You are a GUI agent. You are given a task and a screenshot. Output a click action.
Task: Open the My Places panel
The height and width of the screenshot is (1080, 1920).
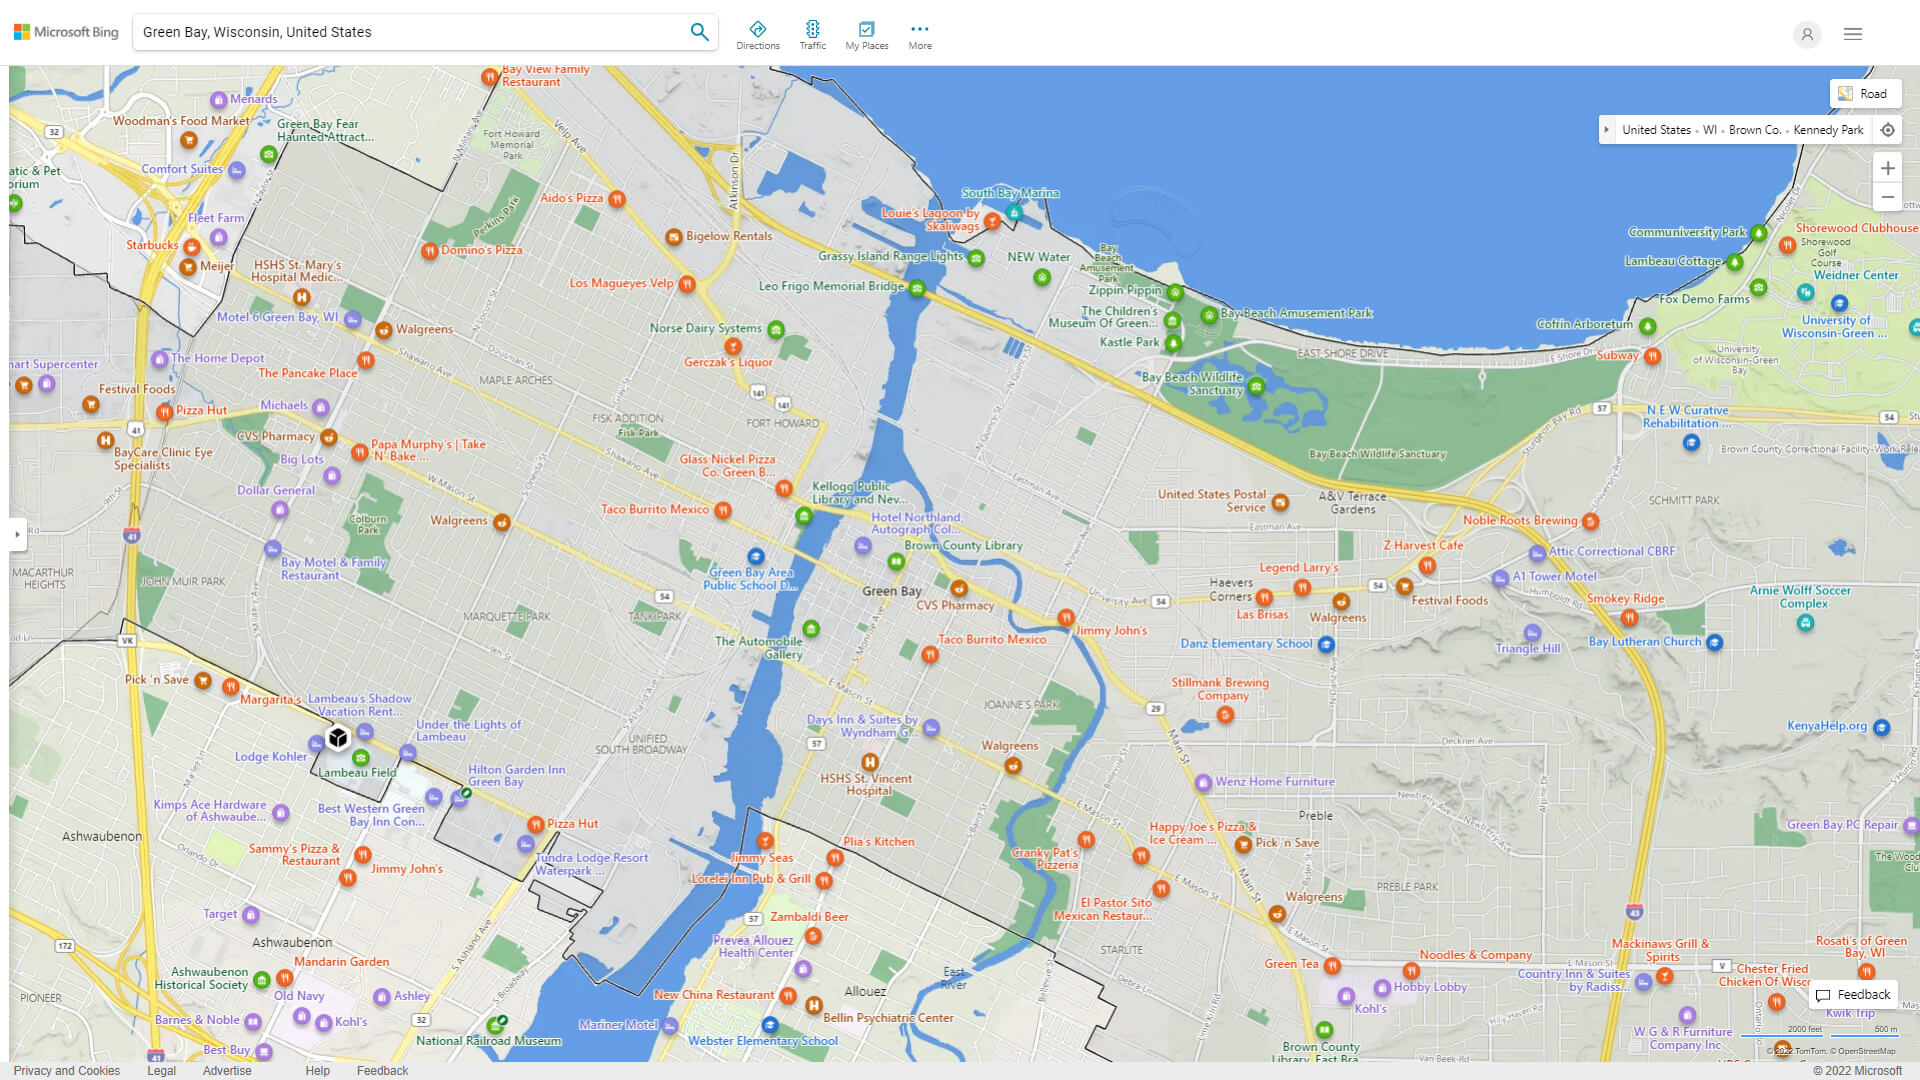(x=866, y=35)
